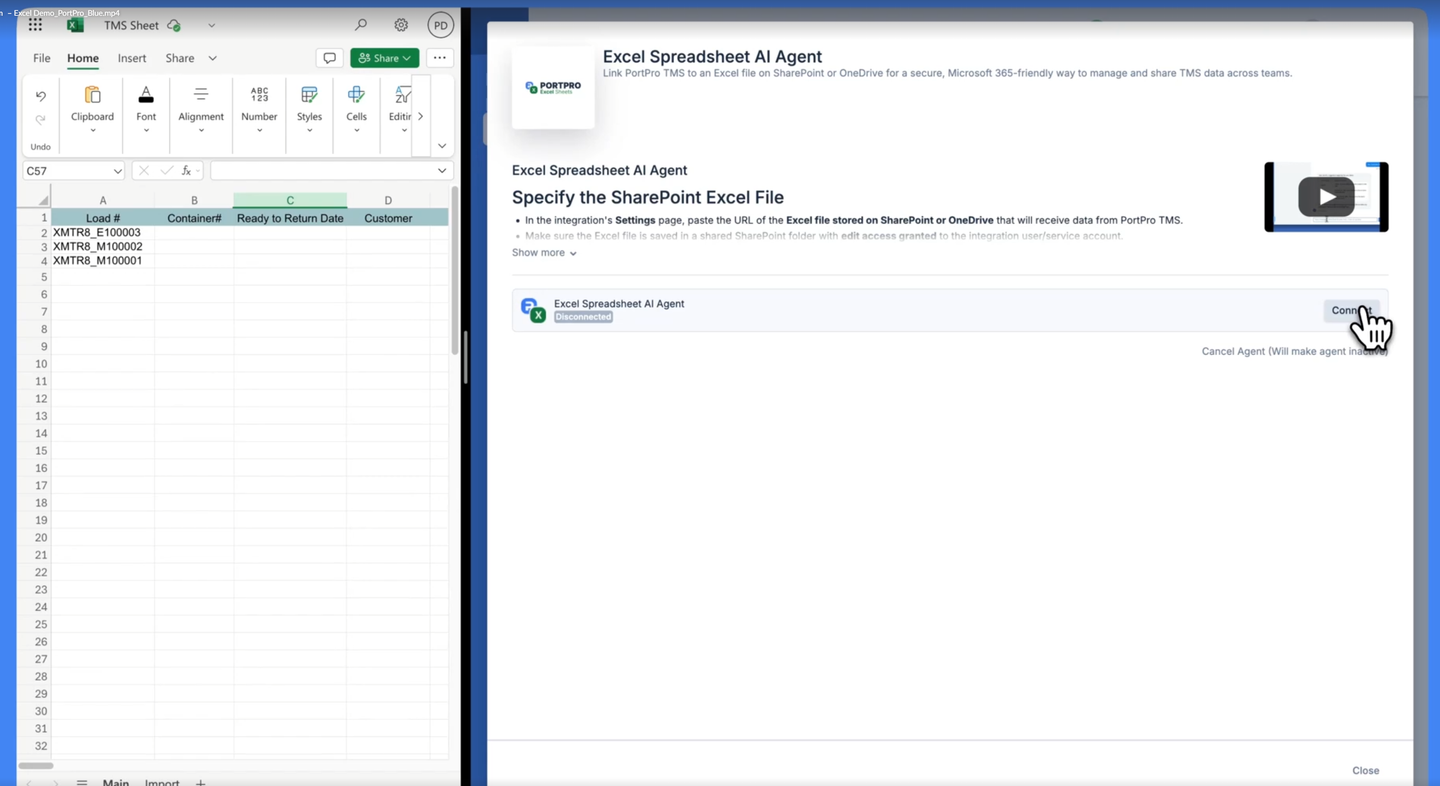Click Connect for Excel Spreadsheet AI Agent
Screen dimensions: 1440x786
pos(1351,310)
